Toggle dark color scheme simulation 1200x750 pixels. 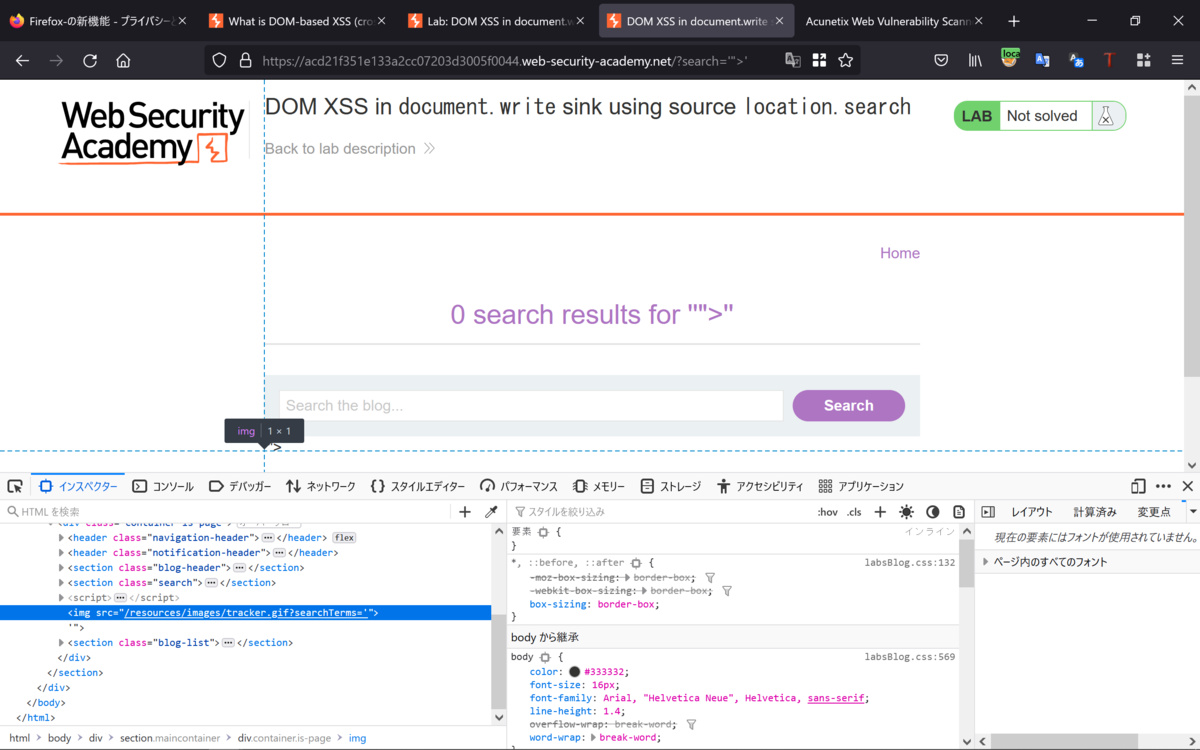[x=933, y=511]
